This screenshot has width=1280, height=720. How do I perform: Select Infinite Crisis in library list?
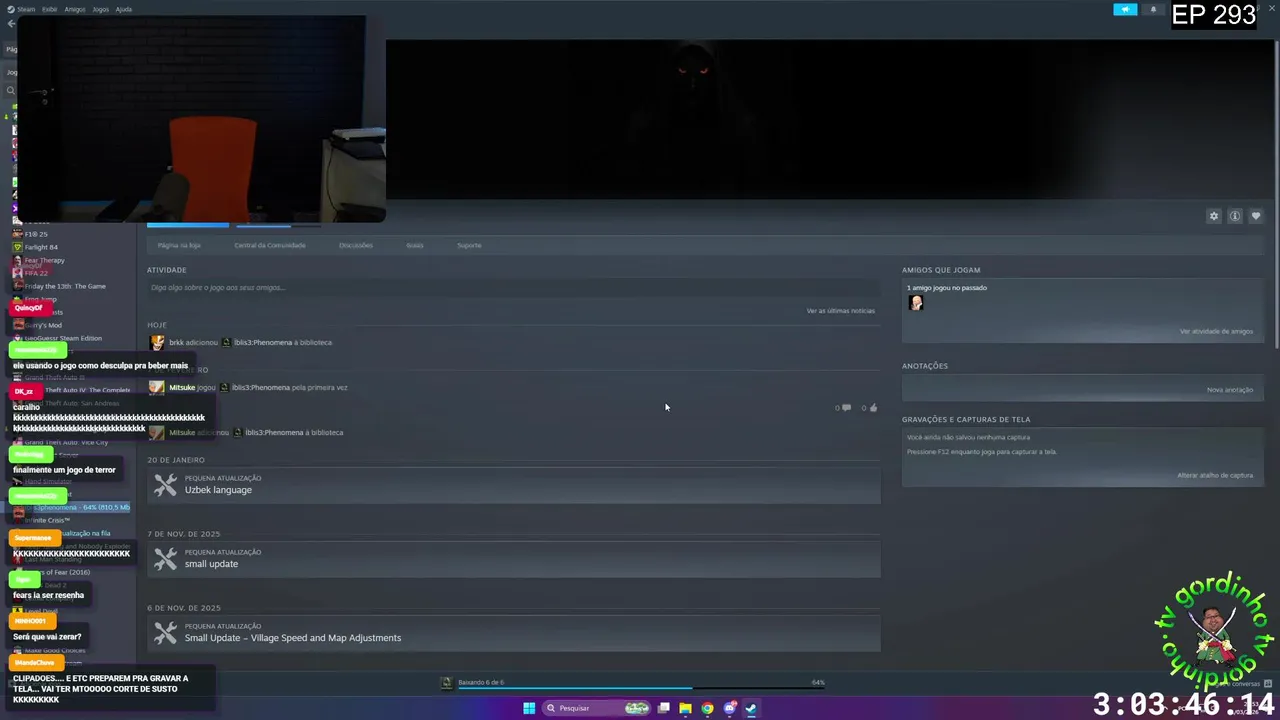coord(47,520)
